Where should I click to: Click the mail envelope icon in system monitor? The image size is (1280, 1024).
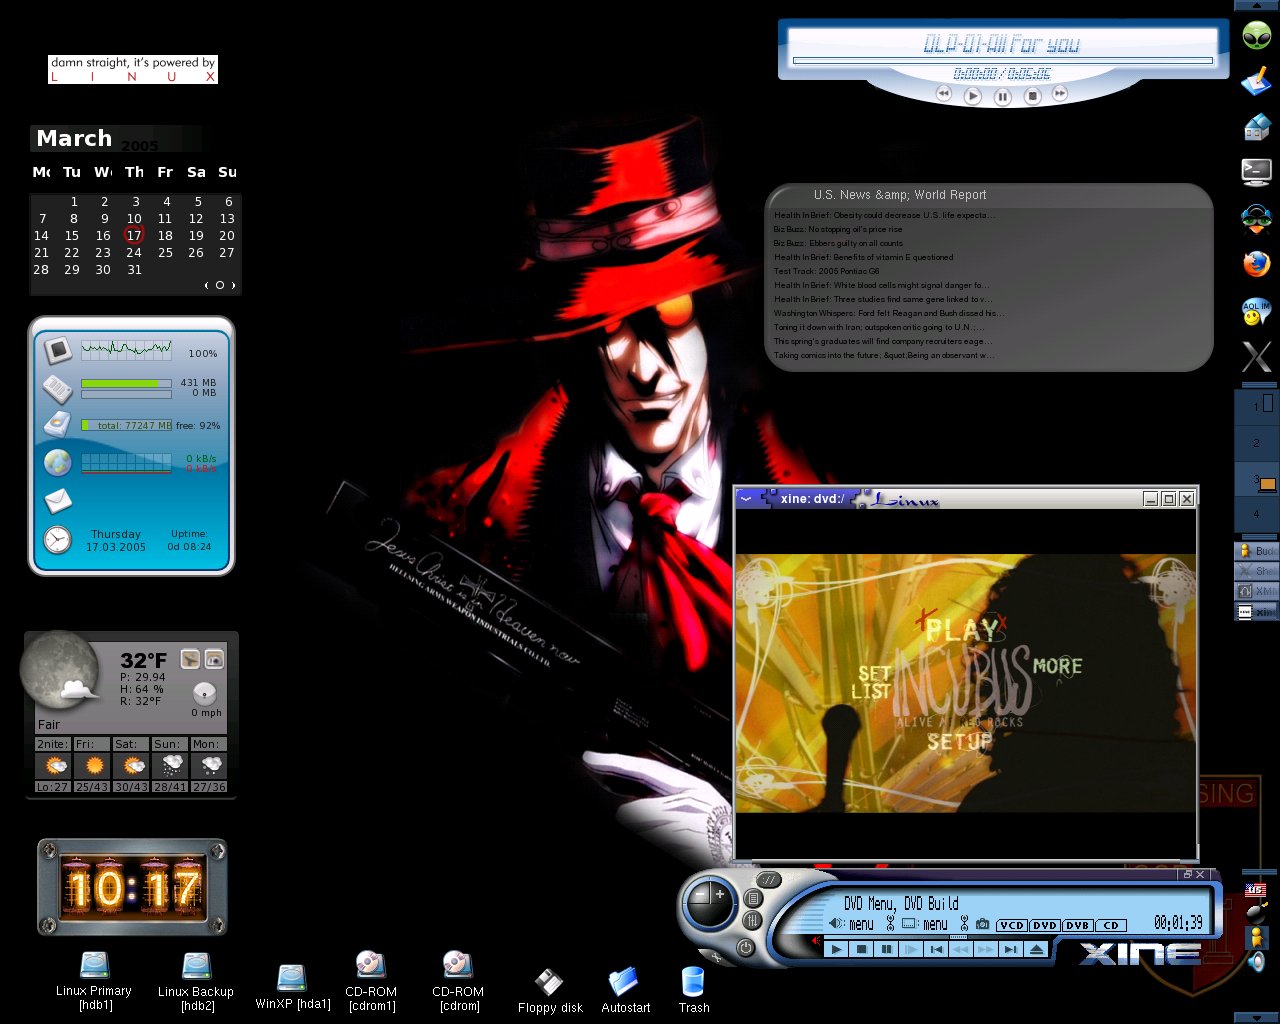coord(58,500)
